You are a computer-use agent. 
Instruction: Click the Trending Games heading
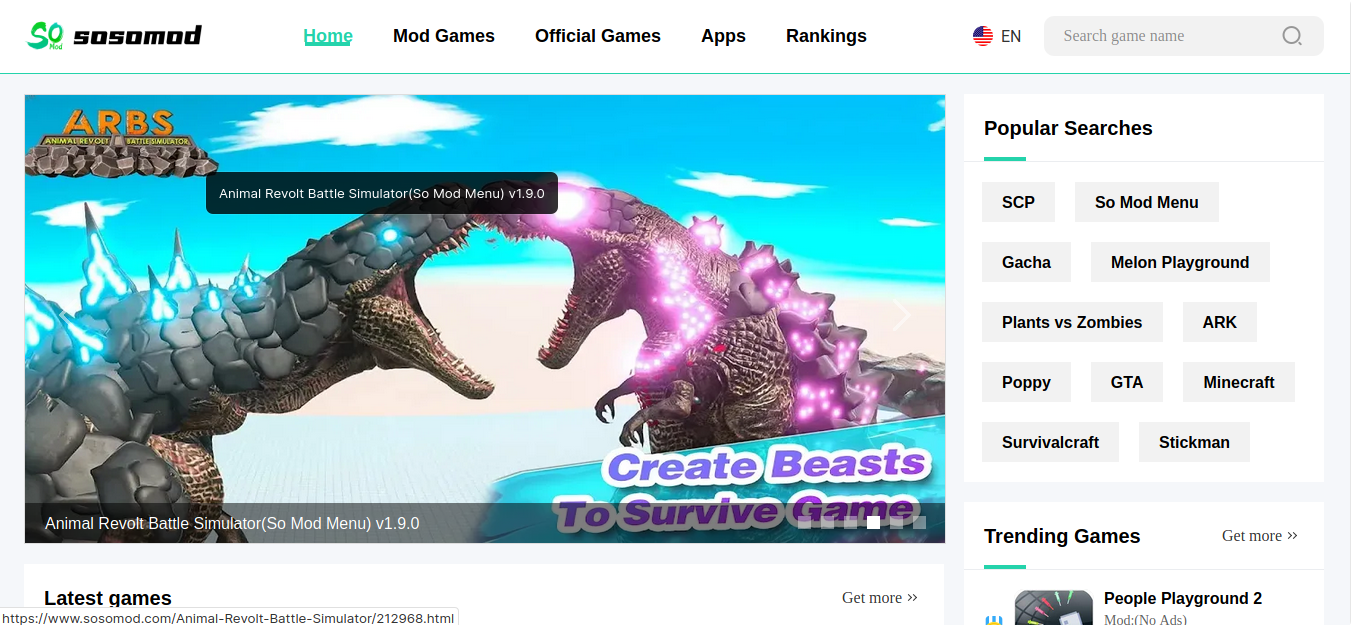click(x=1062, y=536)
